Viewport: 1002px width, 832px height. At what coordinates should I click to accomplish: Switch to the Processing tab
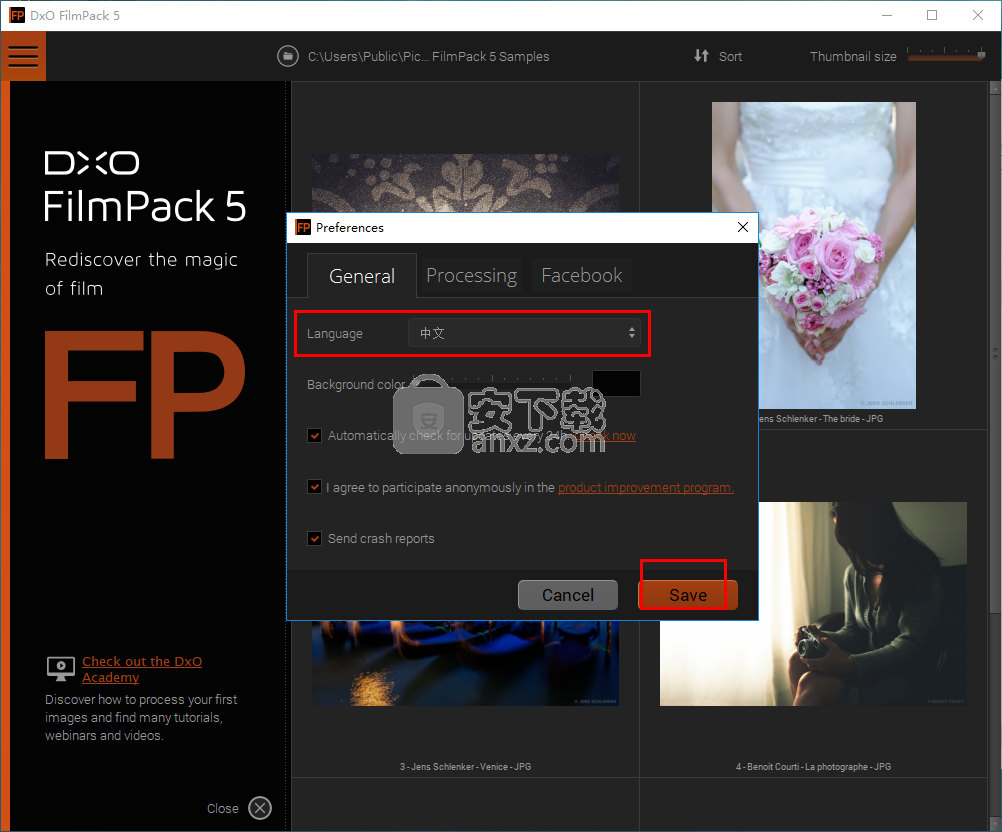click(x=472, y=275)
